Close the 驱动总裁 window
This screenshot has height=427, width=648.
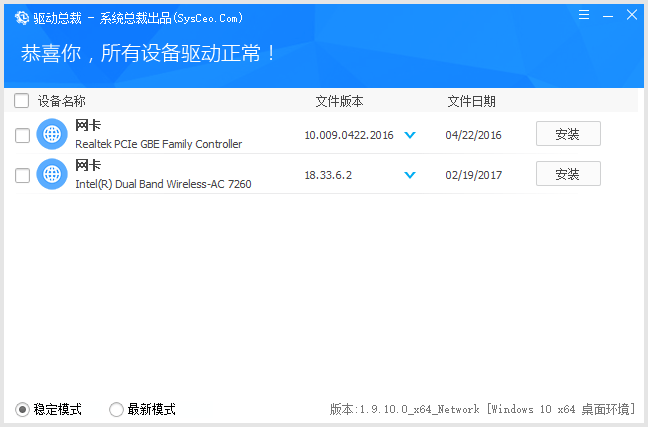pyautogui.click(x=631, y=16)
